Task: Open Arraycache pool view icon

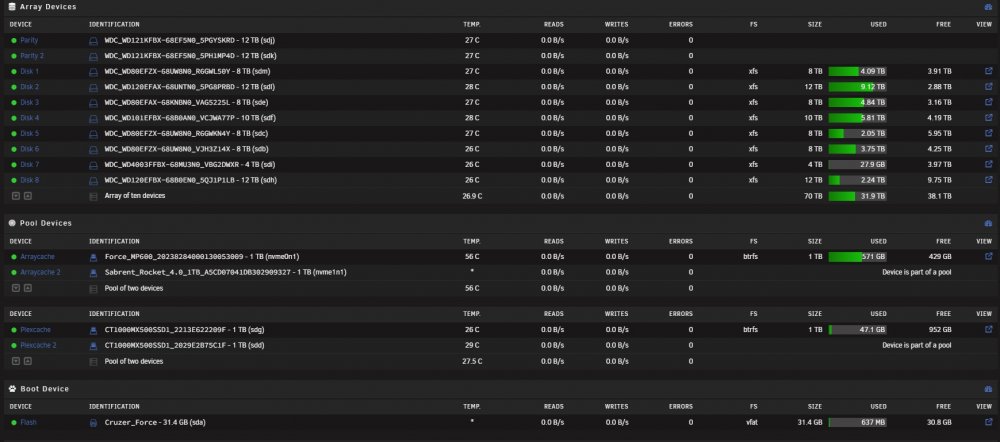Action: pos(989,256)
